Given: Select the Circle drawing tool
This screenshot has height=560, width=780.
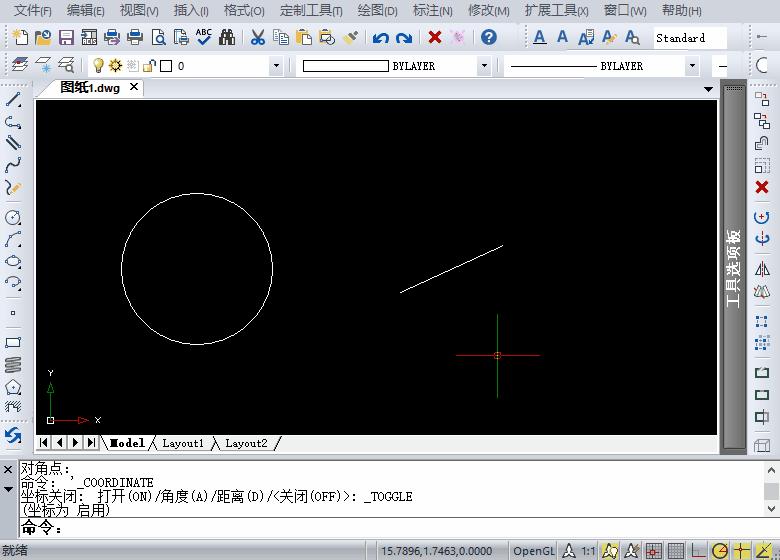Looking at the screenshot, I should click(13, 217).
